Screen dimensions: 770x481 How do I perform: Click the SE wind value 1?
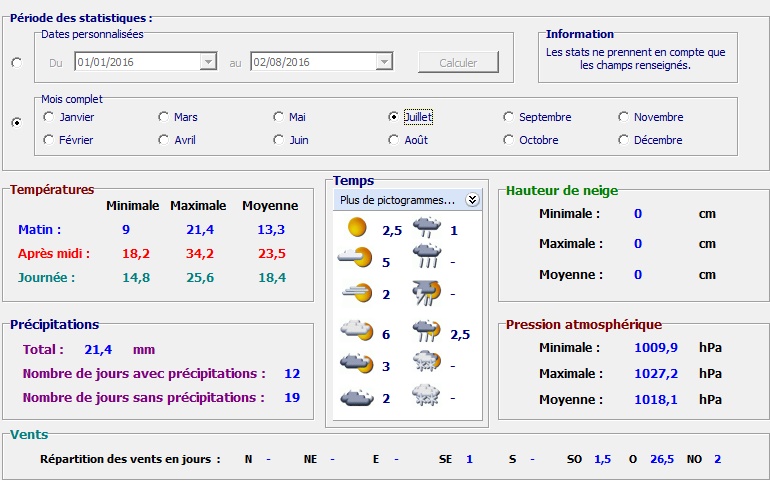tap(469, 459)
